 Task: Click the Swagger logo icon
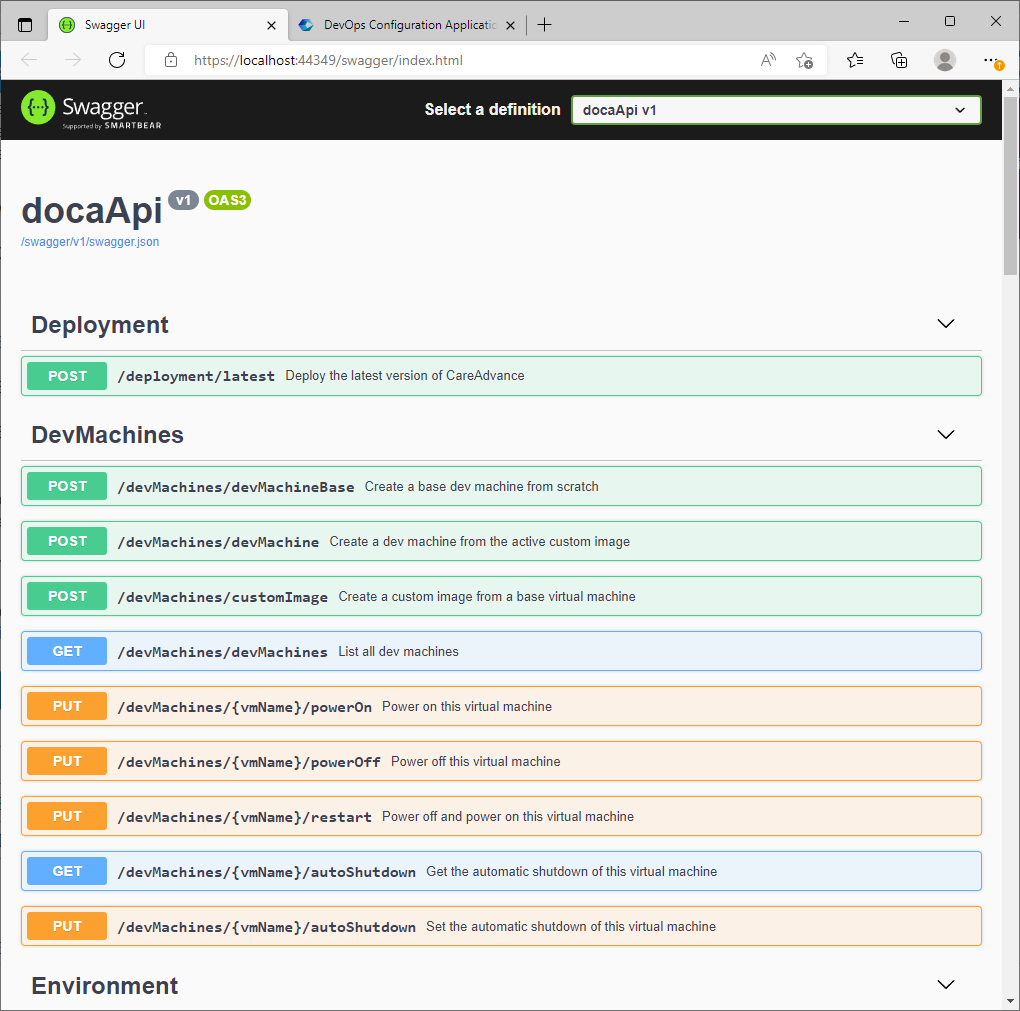click(x=36, y=110)
